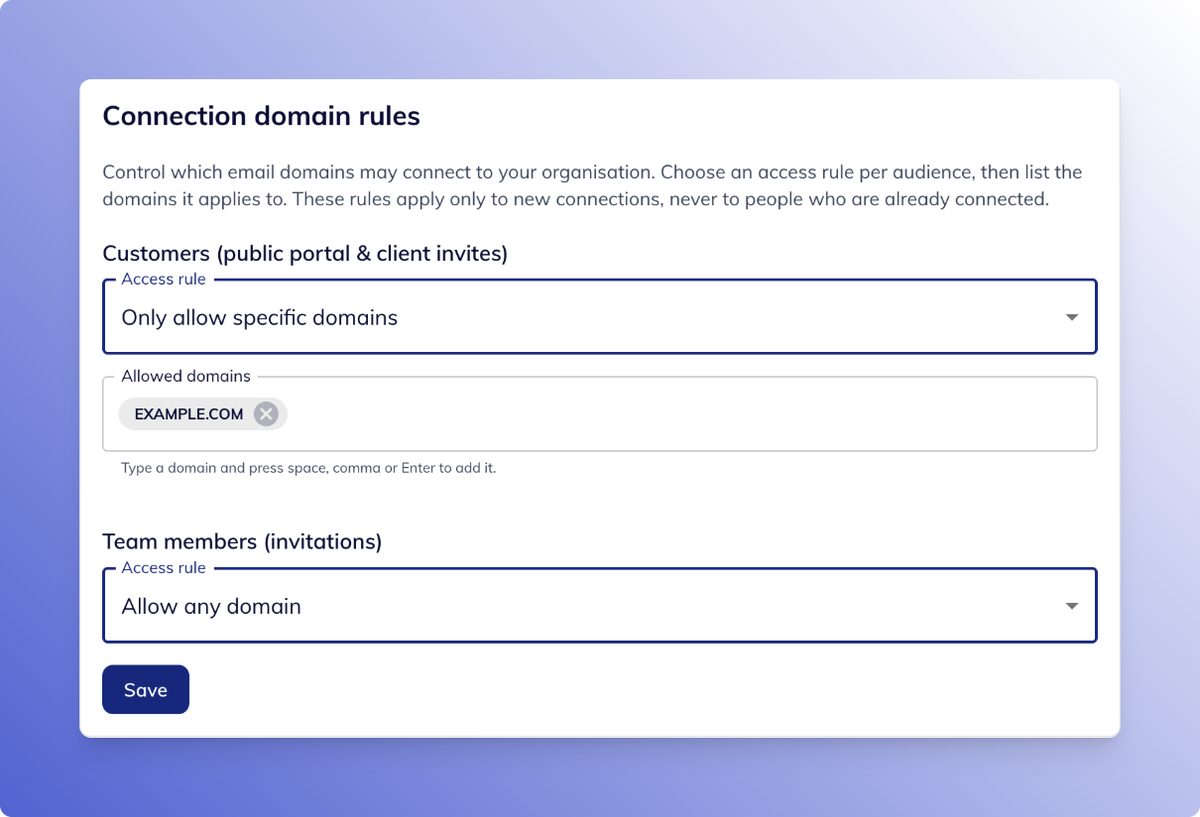Open the "Only allow specific domains" select
This screenshot has height=817, width=1200.
pyautogui.click(x=600, y=317)
